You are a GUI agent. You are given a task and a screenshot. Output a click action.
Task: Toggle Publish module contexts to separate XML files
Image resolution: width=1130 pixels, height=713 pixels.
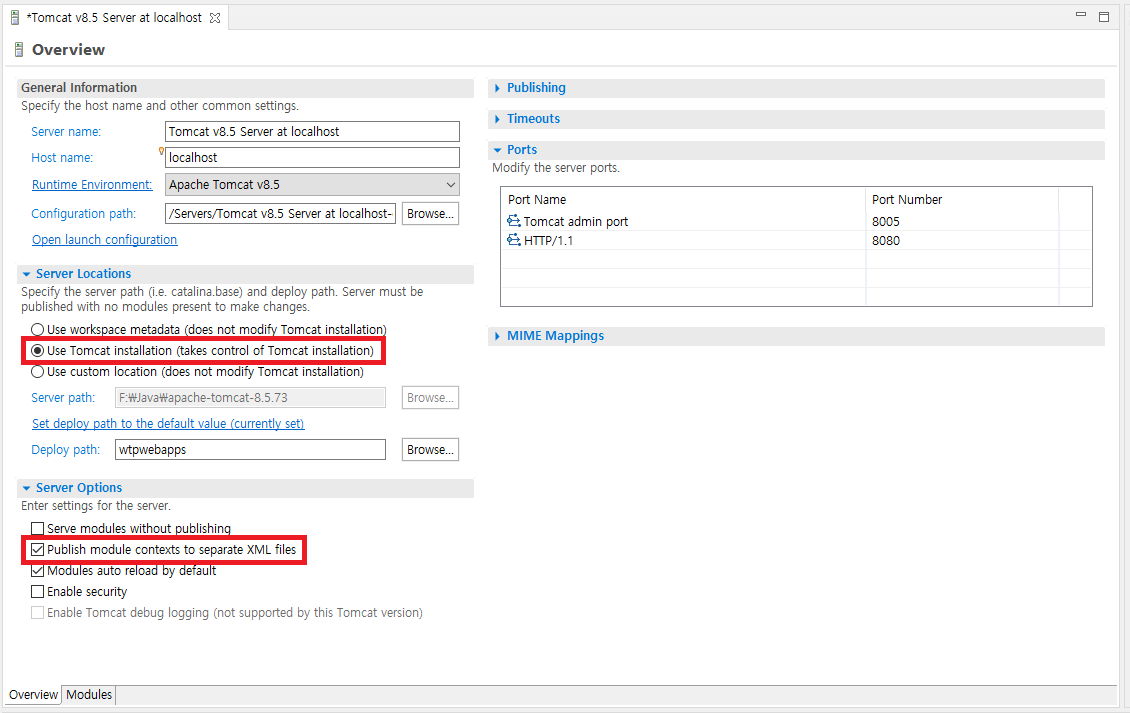(37, 549)
